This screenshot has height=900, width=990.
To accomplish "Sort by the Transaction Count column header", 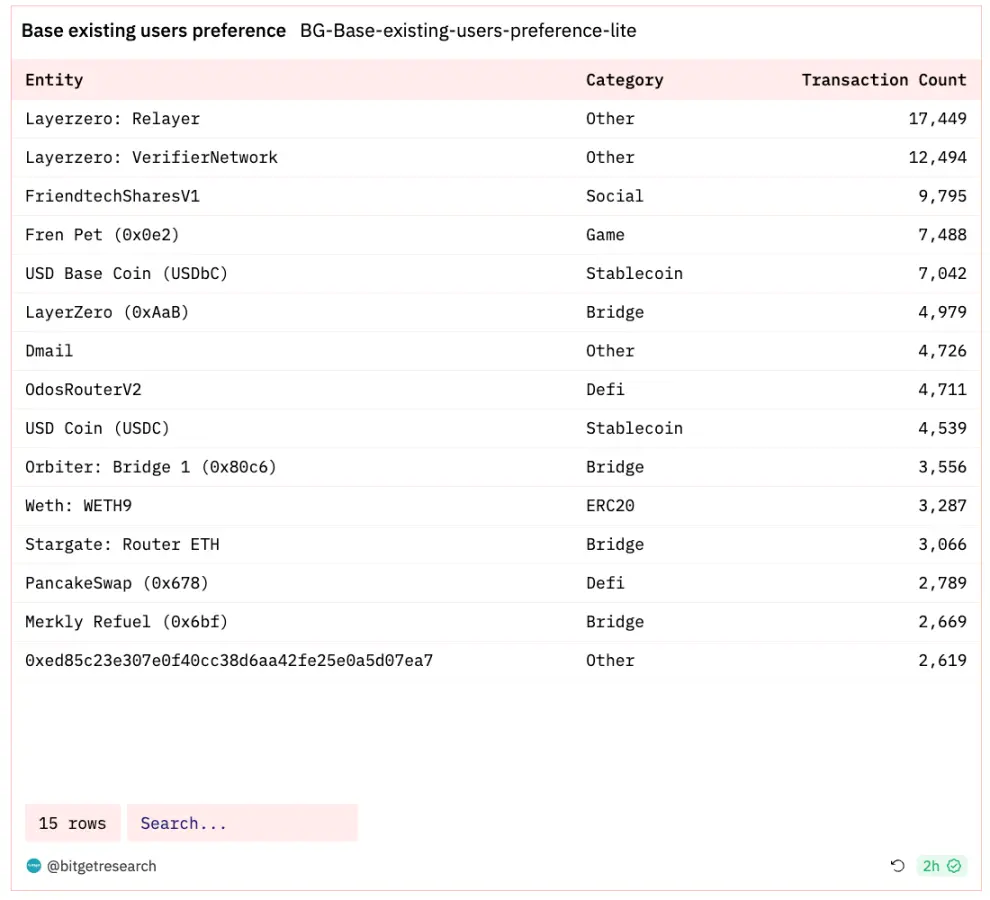I will [883, 80].
